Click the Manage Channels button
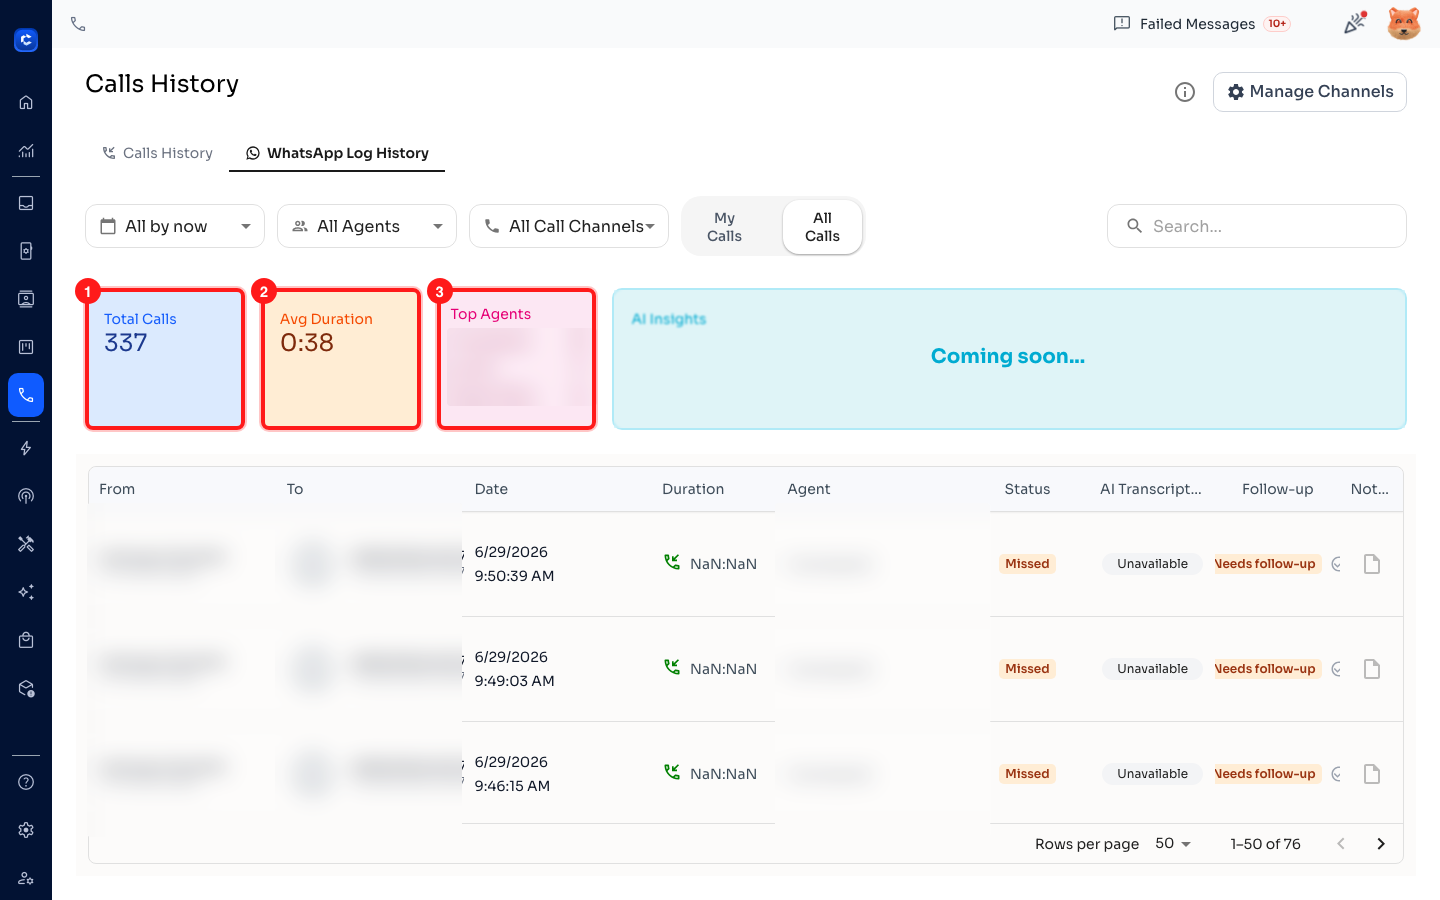The image size is (1440, 900). click(x=1310, y=92)
